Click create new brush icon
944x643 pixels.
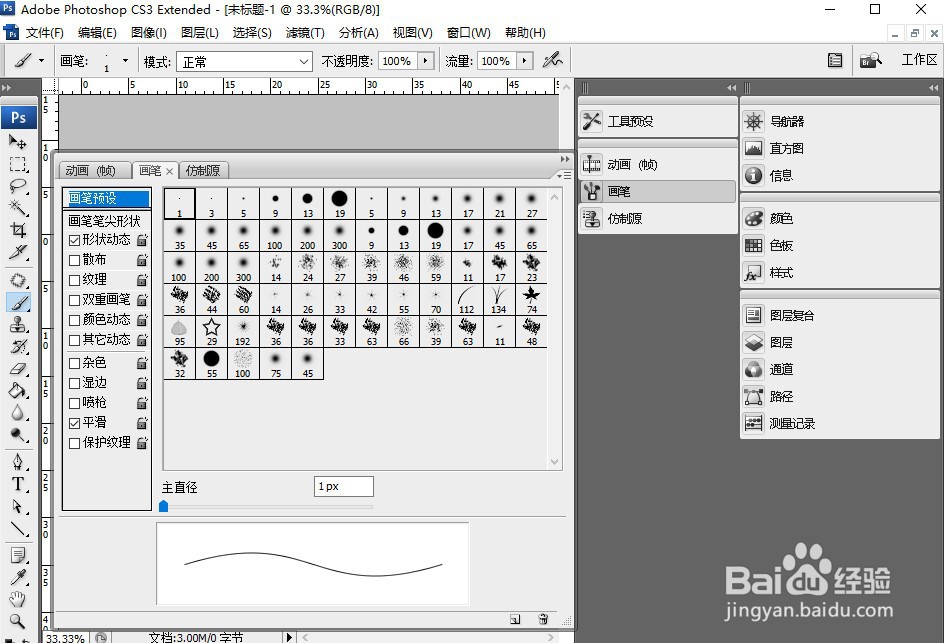point(515,619)
